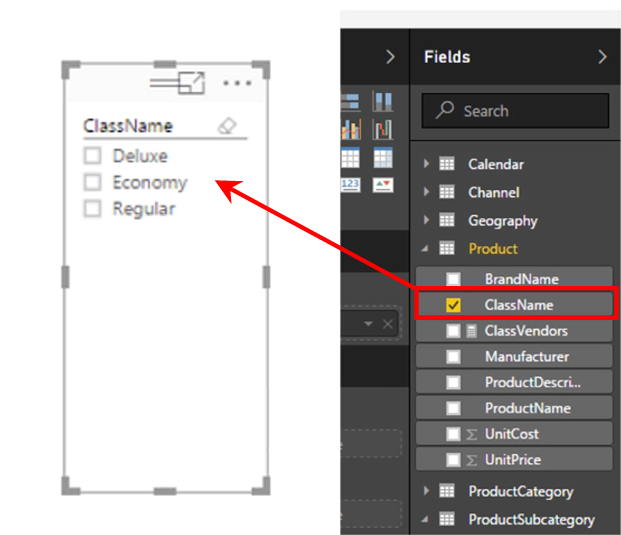
Task: Tick the BrandName field checkbox
Action: tap(453, 279)
